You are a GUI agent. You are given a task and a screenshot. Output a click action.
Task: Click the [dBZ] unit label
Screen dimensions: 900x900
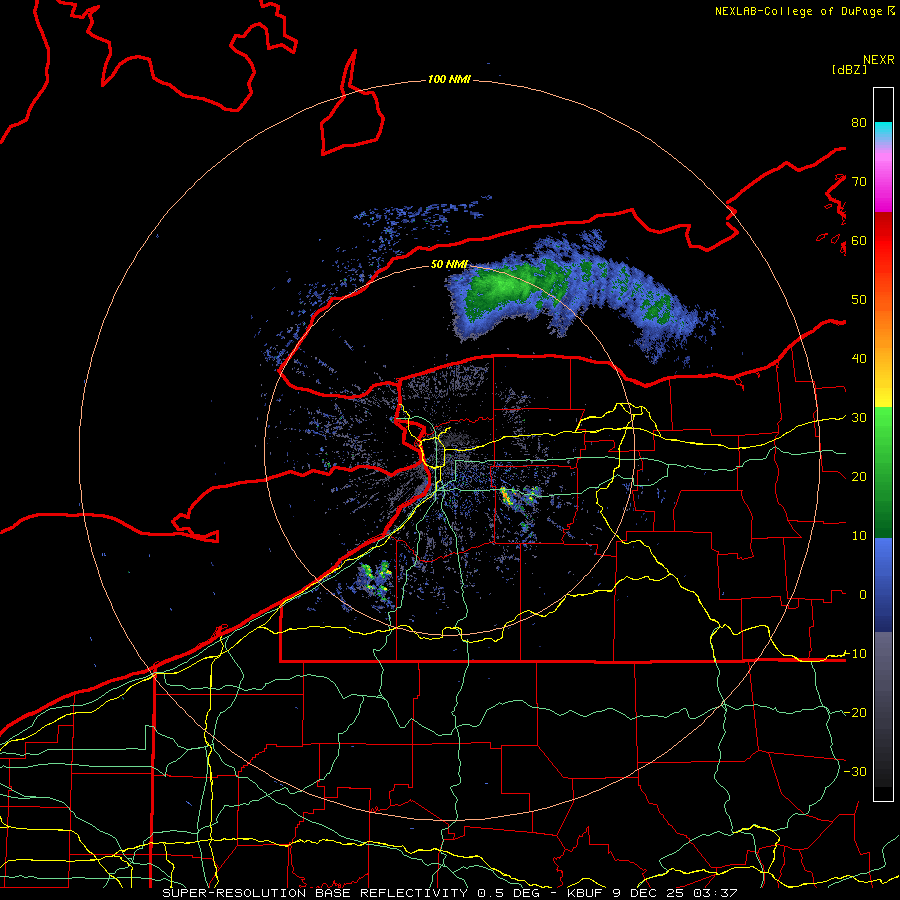(849, 69)
